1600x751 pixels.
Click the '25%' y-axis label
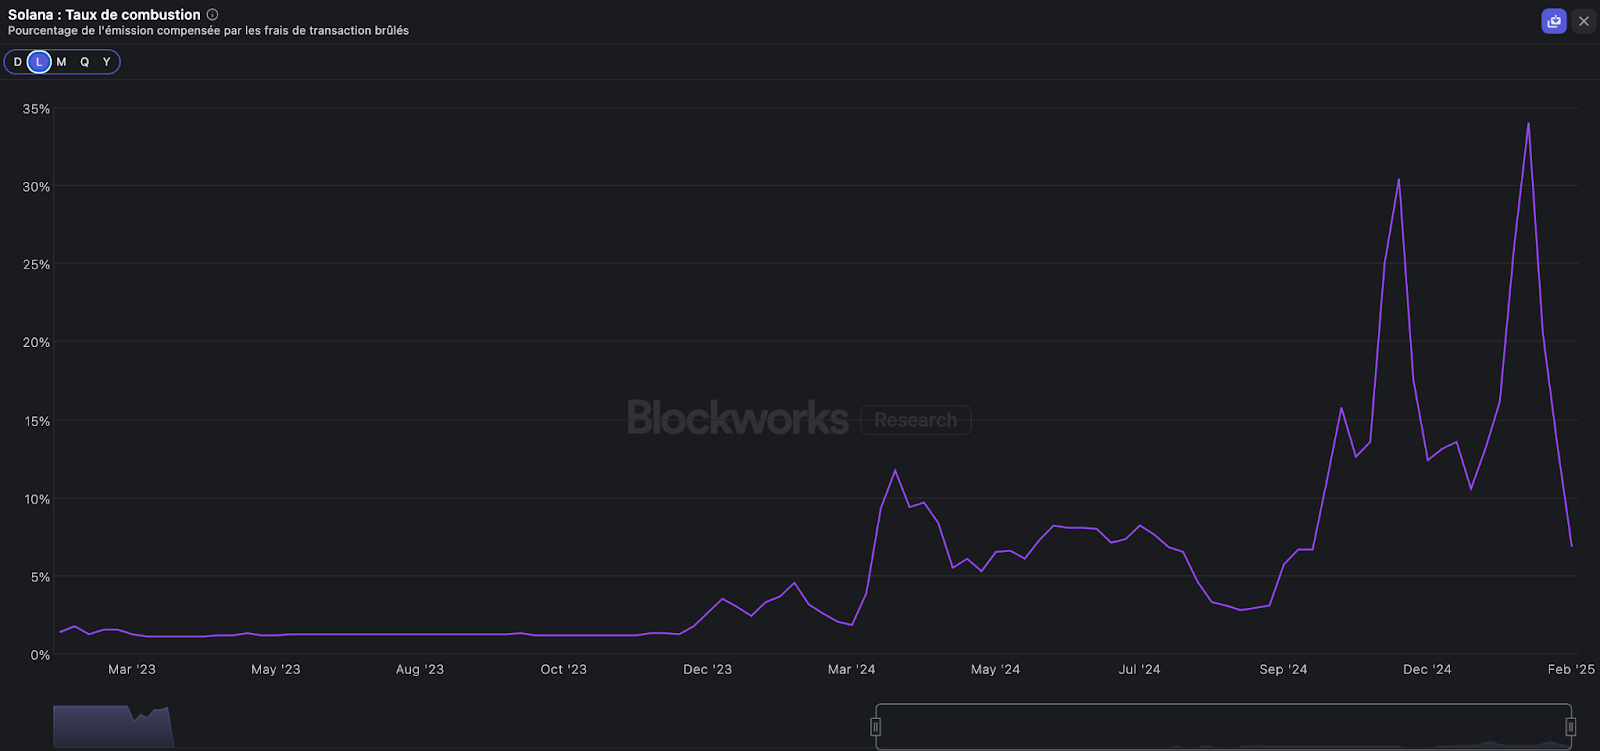coord(36,265)
